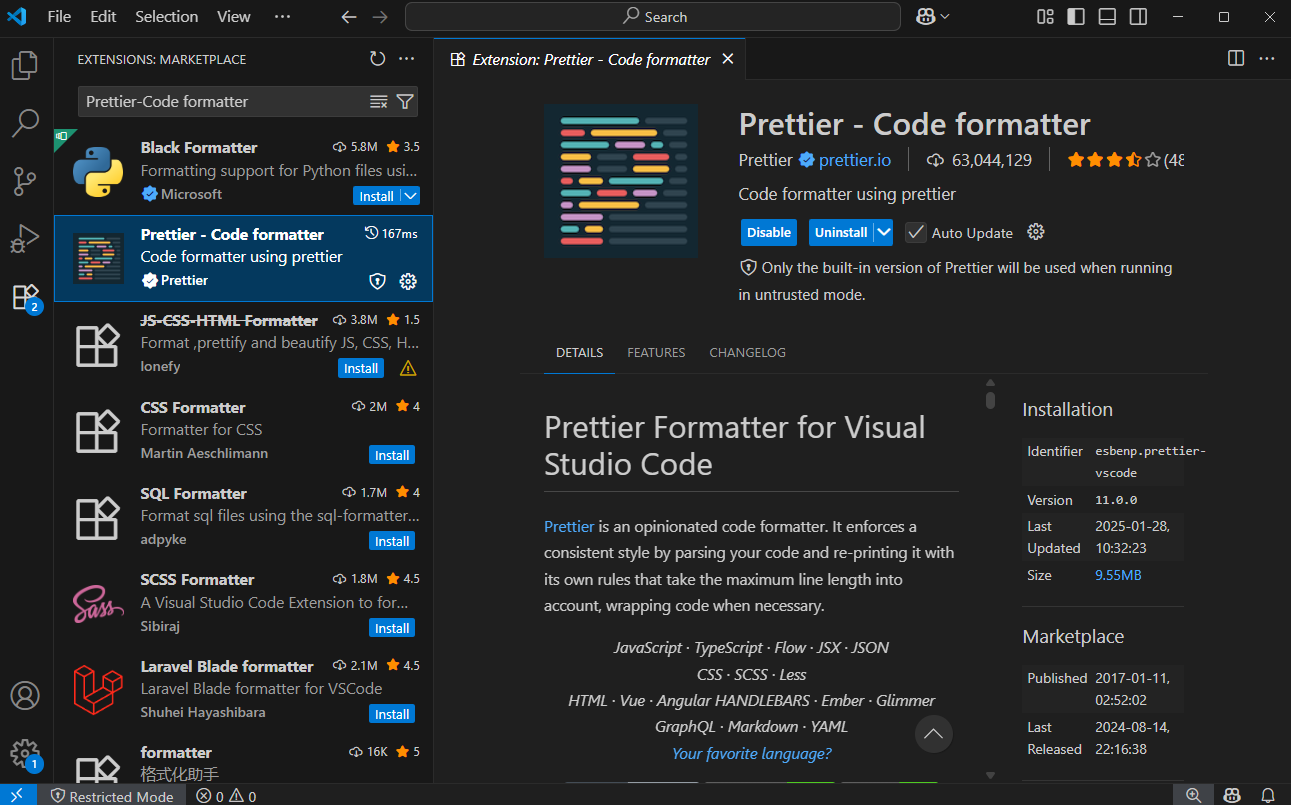Toggle the primary side bar layout button
Viewport: 1291px width, 805px height.
click(1076, 17)
